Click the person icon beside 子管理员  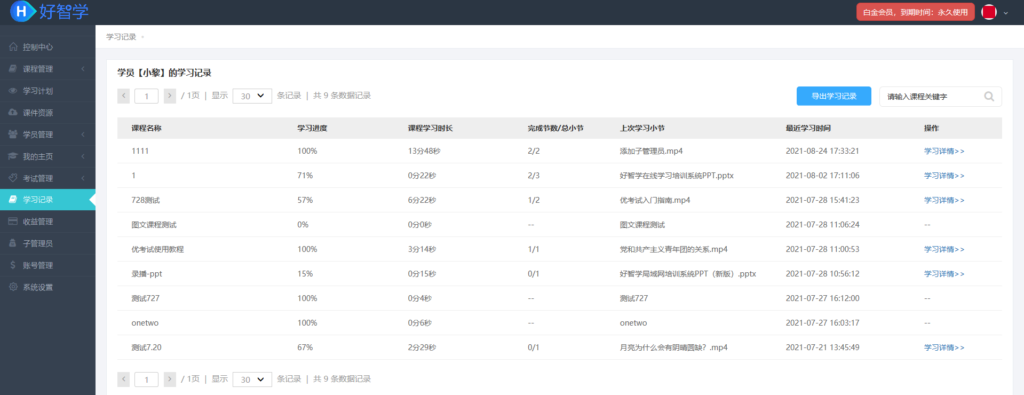13,244
